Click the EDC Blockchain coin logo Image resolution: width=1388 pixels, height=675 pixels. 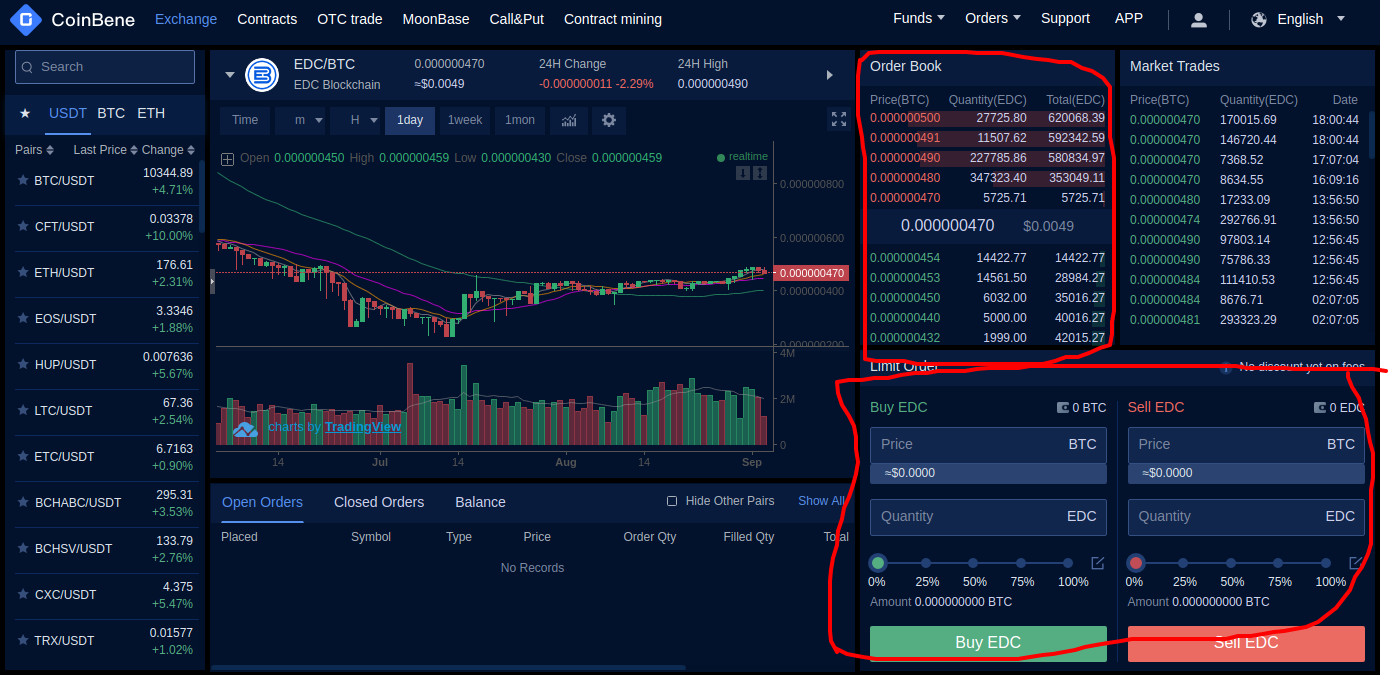[262, 75]
